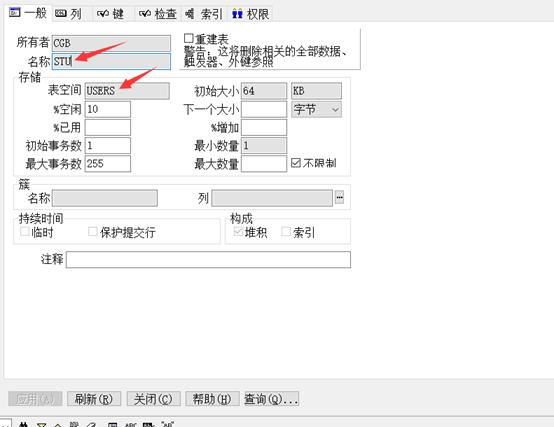Viewport: 554px width, 427px height.
Task: Switch to the 检查 tab
Action: [158, 14]
